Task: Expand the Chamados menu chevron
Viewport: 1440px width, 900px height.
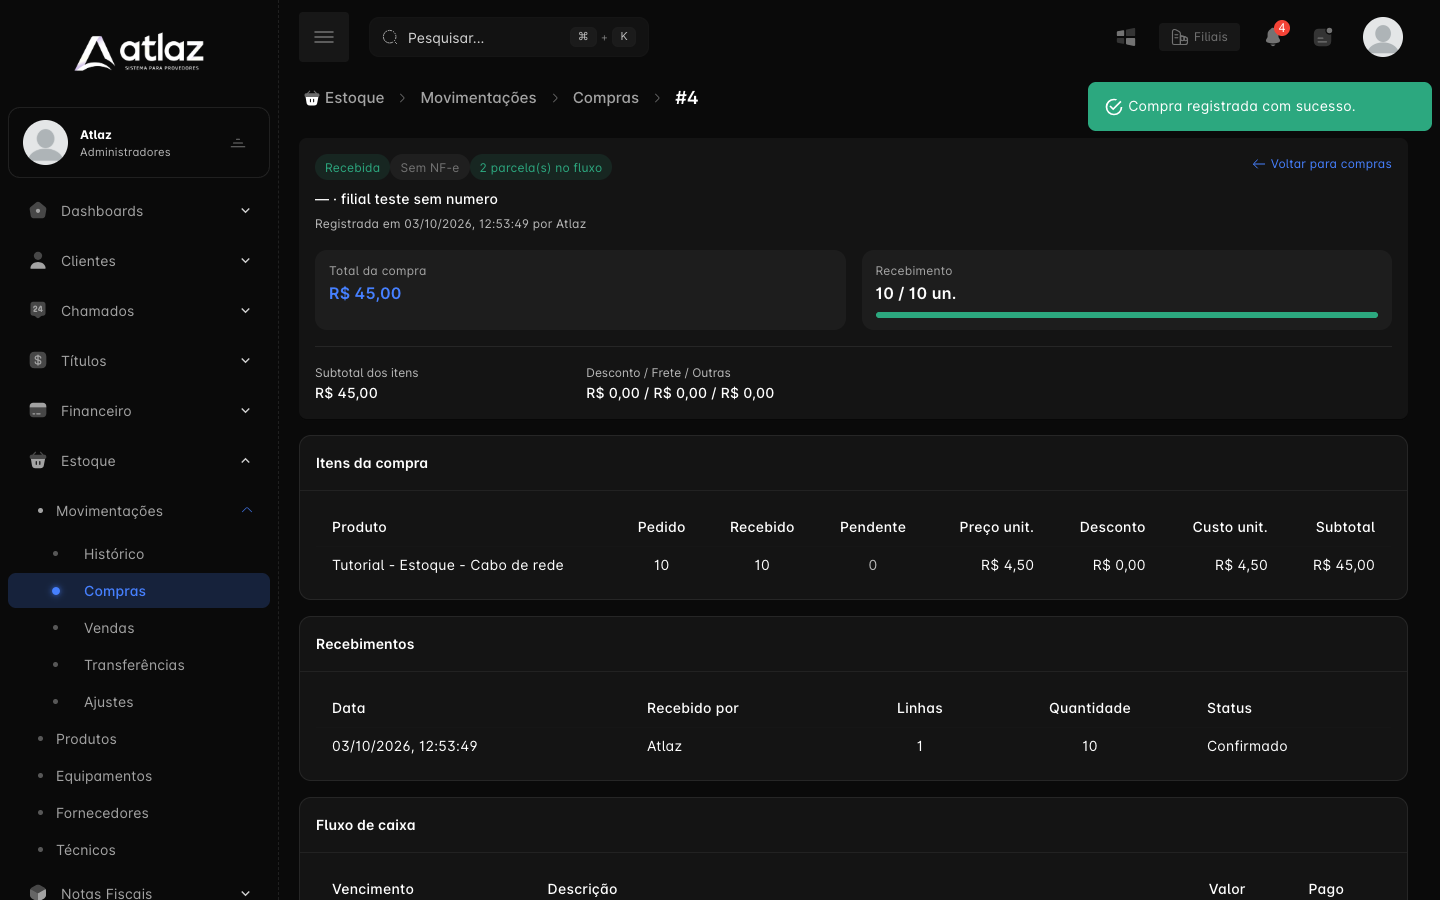Action: coord(245,310)
